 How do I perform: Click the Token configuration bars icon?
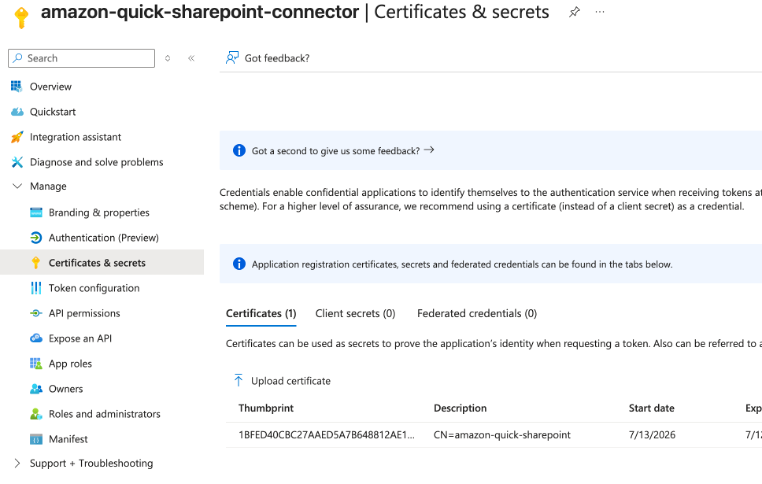click(x=36, y=288)
